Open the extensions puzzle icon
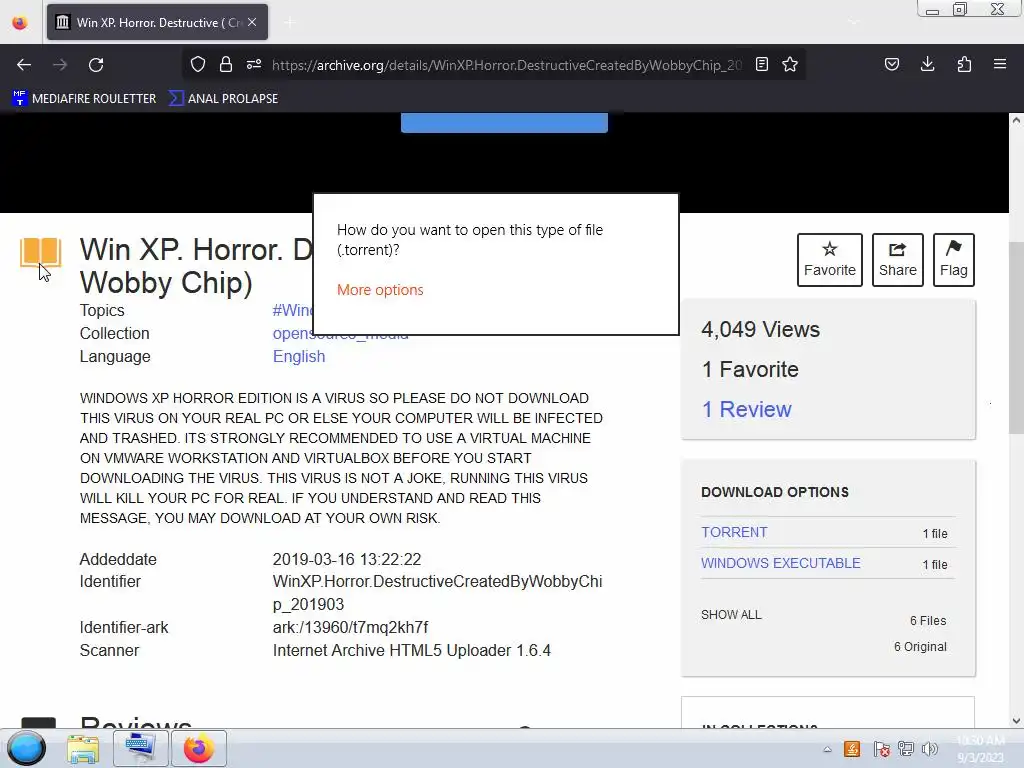This screenshot has height=768, width=1024. [x=964, y=64]
